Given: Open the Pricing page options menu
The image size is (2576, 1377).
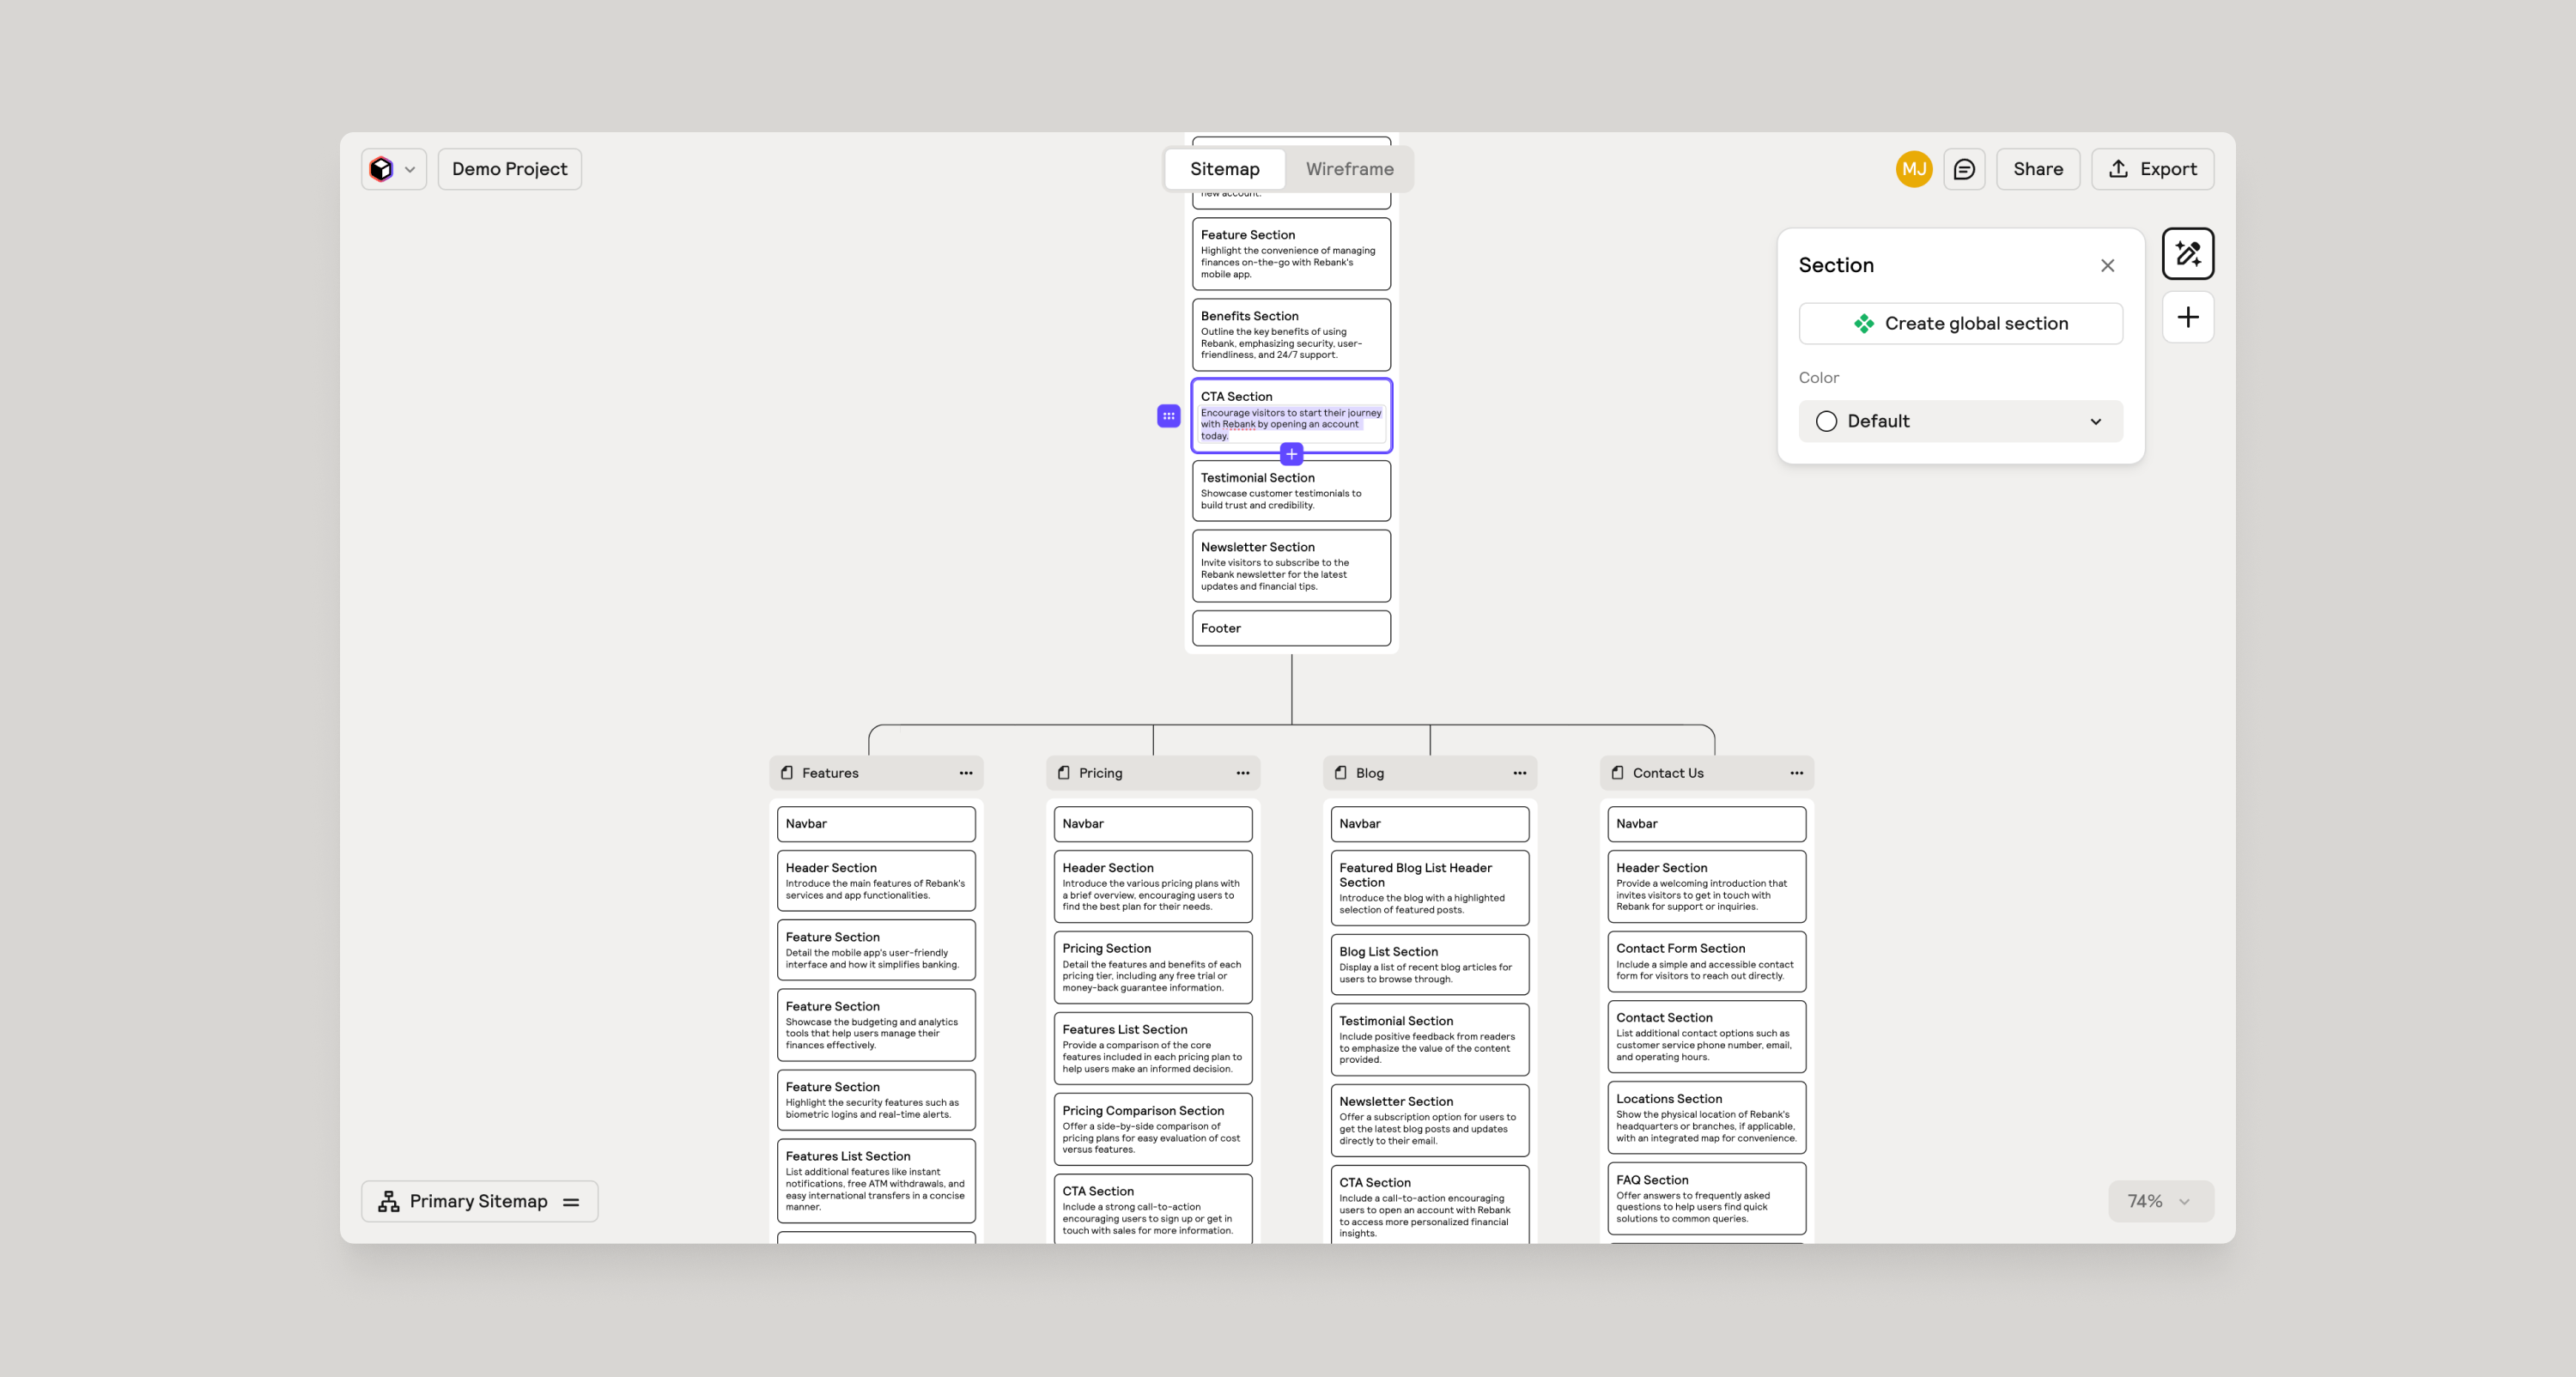Looking at the screenshot, I should coord(1243,773).
